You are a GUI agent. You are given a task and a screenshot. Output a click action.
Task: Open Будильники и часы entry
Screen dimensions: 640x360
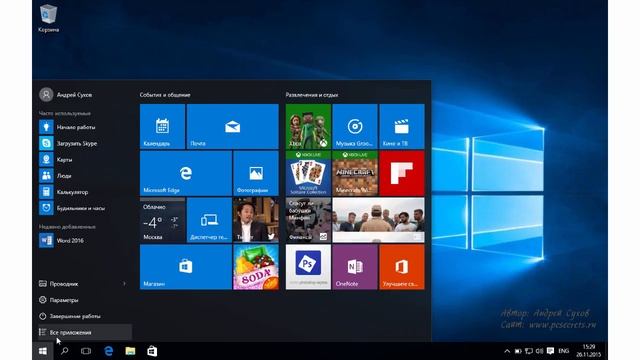point(85,208)
